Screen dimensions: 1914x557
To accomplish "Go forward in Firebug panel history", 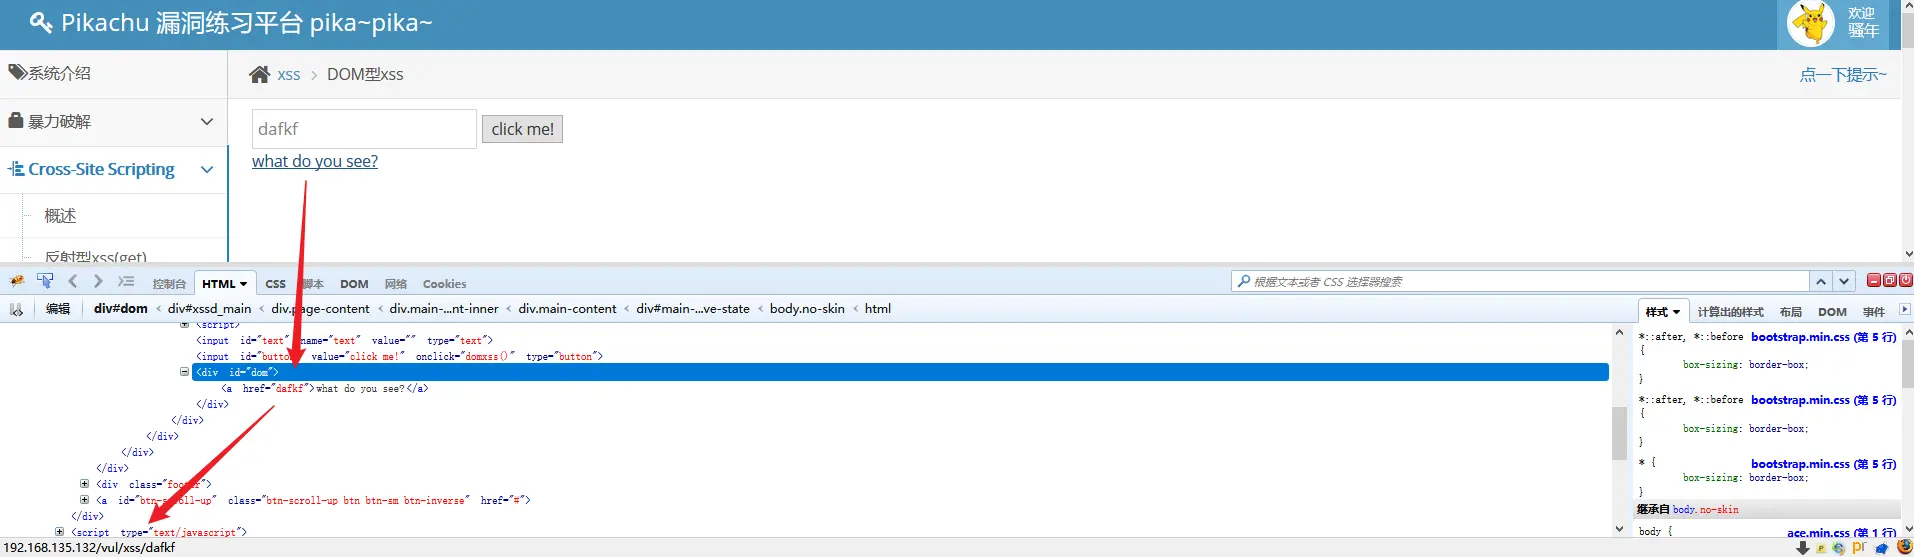I will tap(98, 282).
